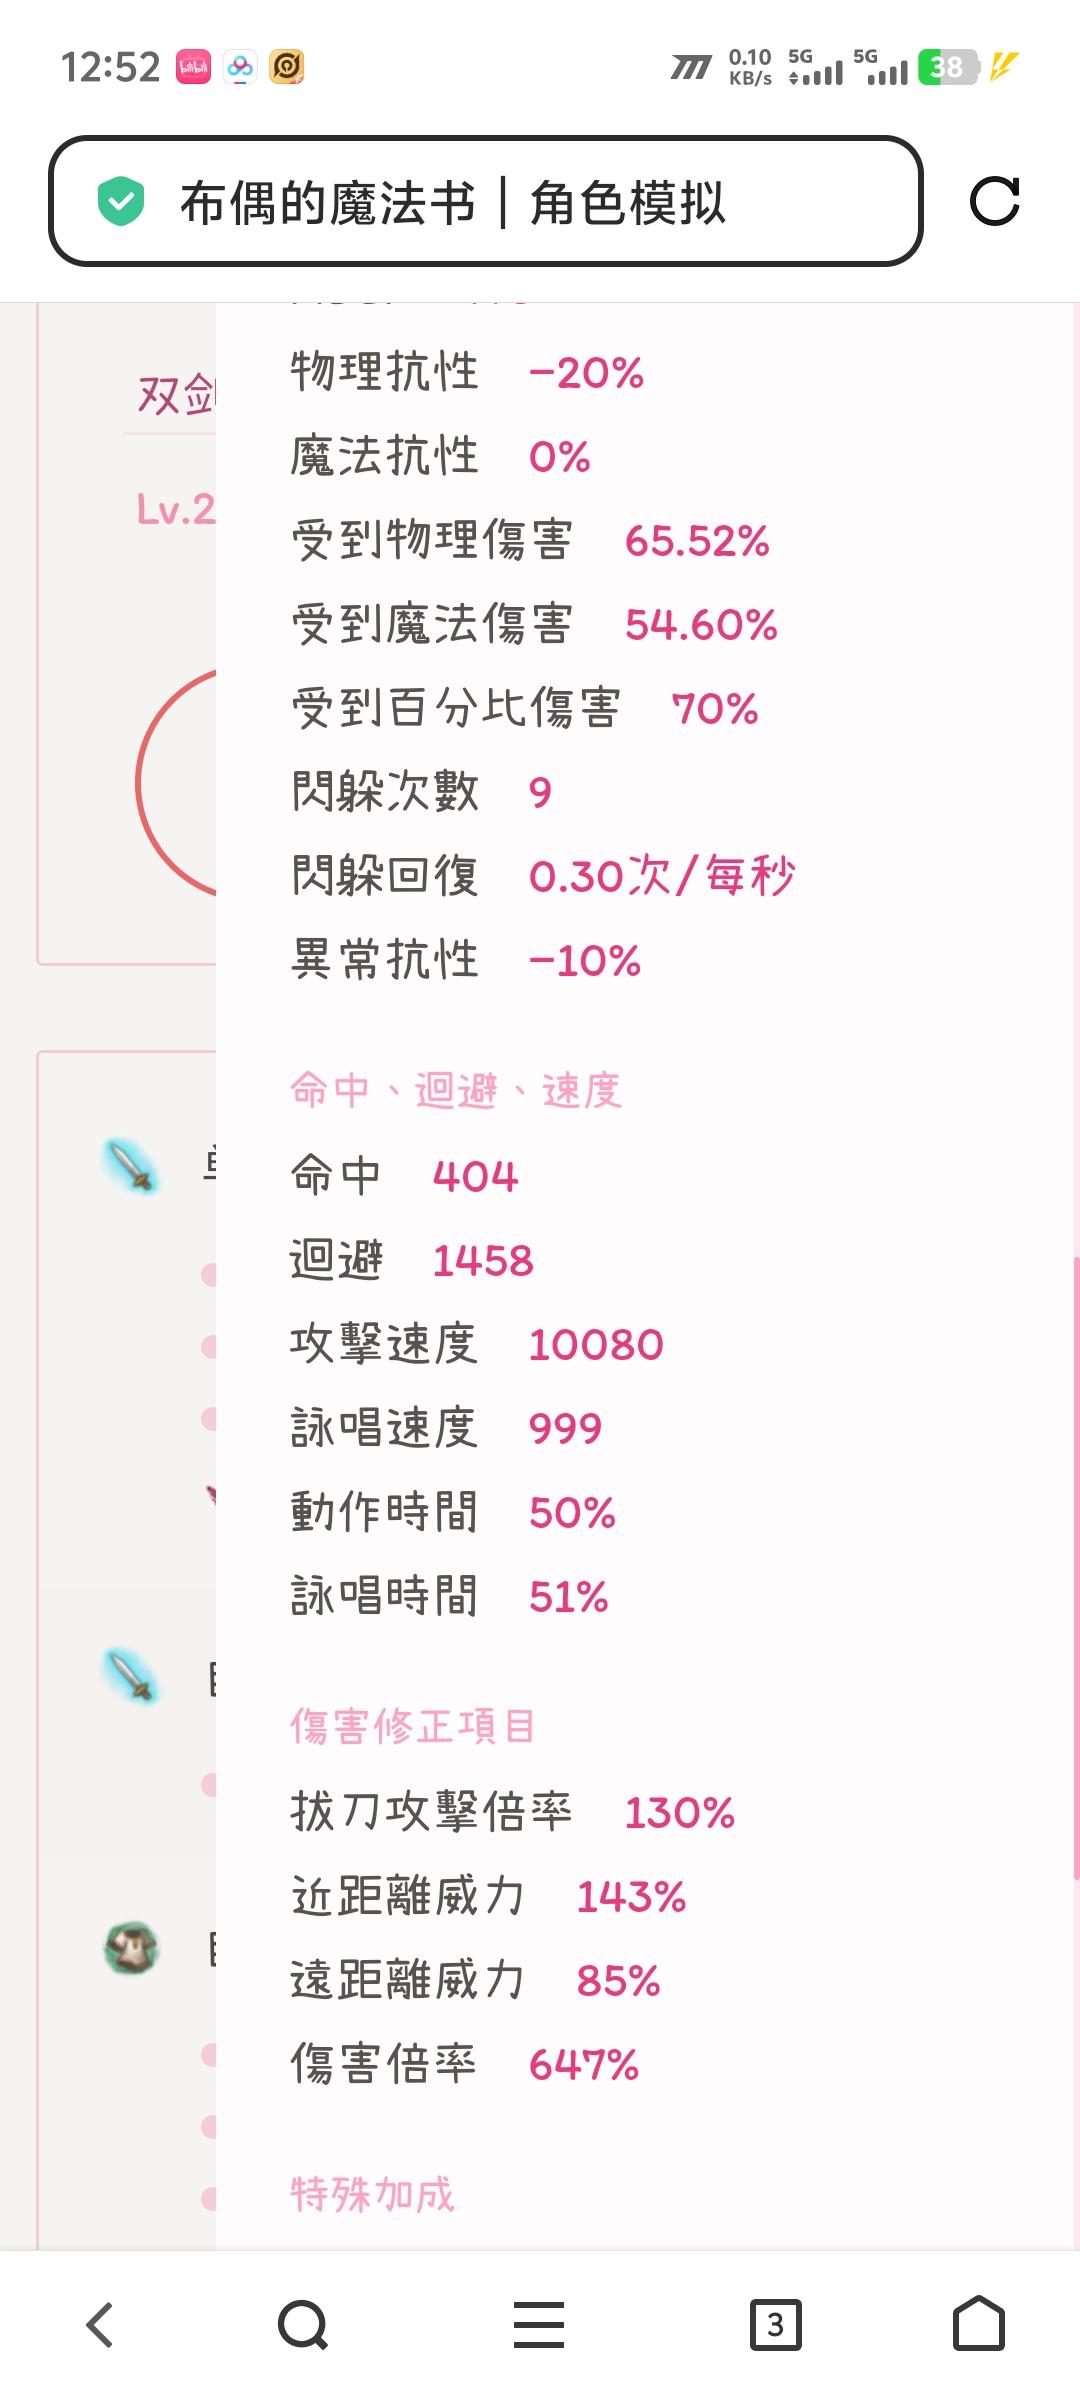The image size is (1080, 2400).
Task: Tap the armor equipment icon
Action: pyautogui.click(x=131, y=1948)
